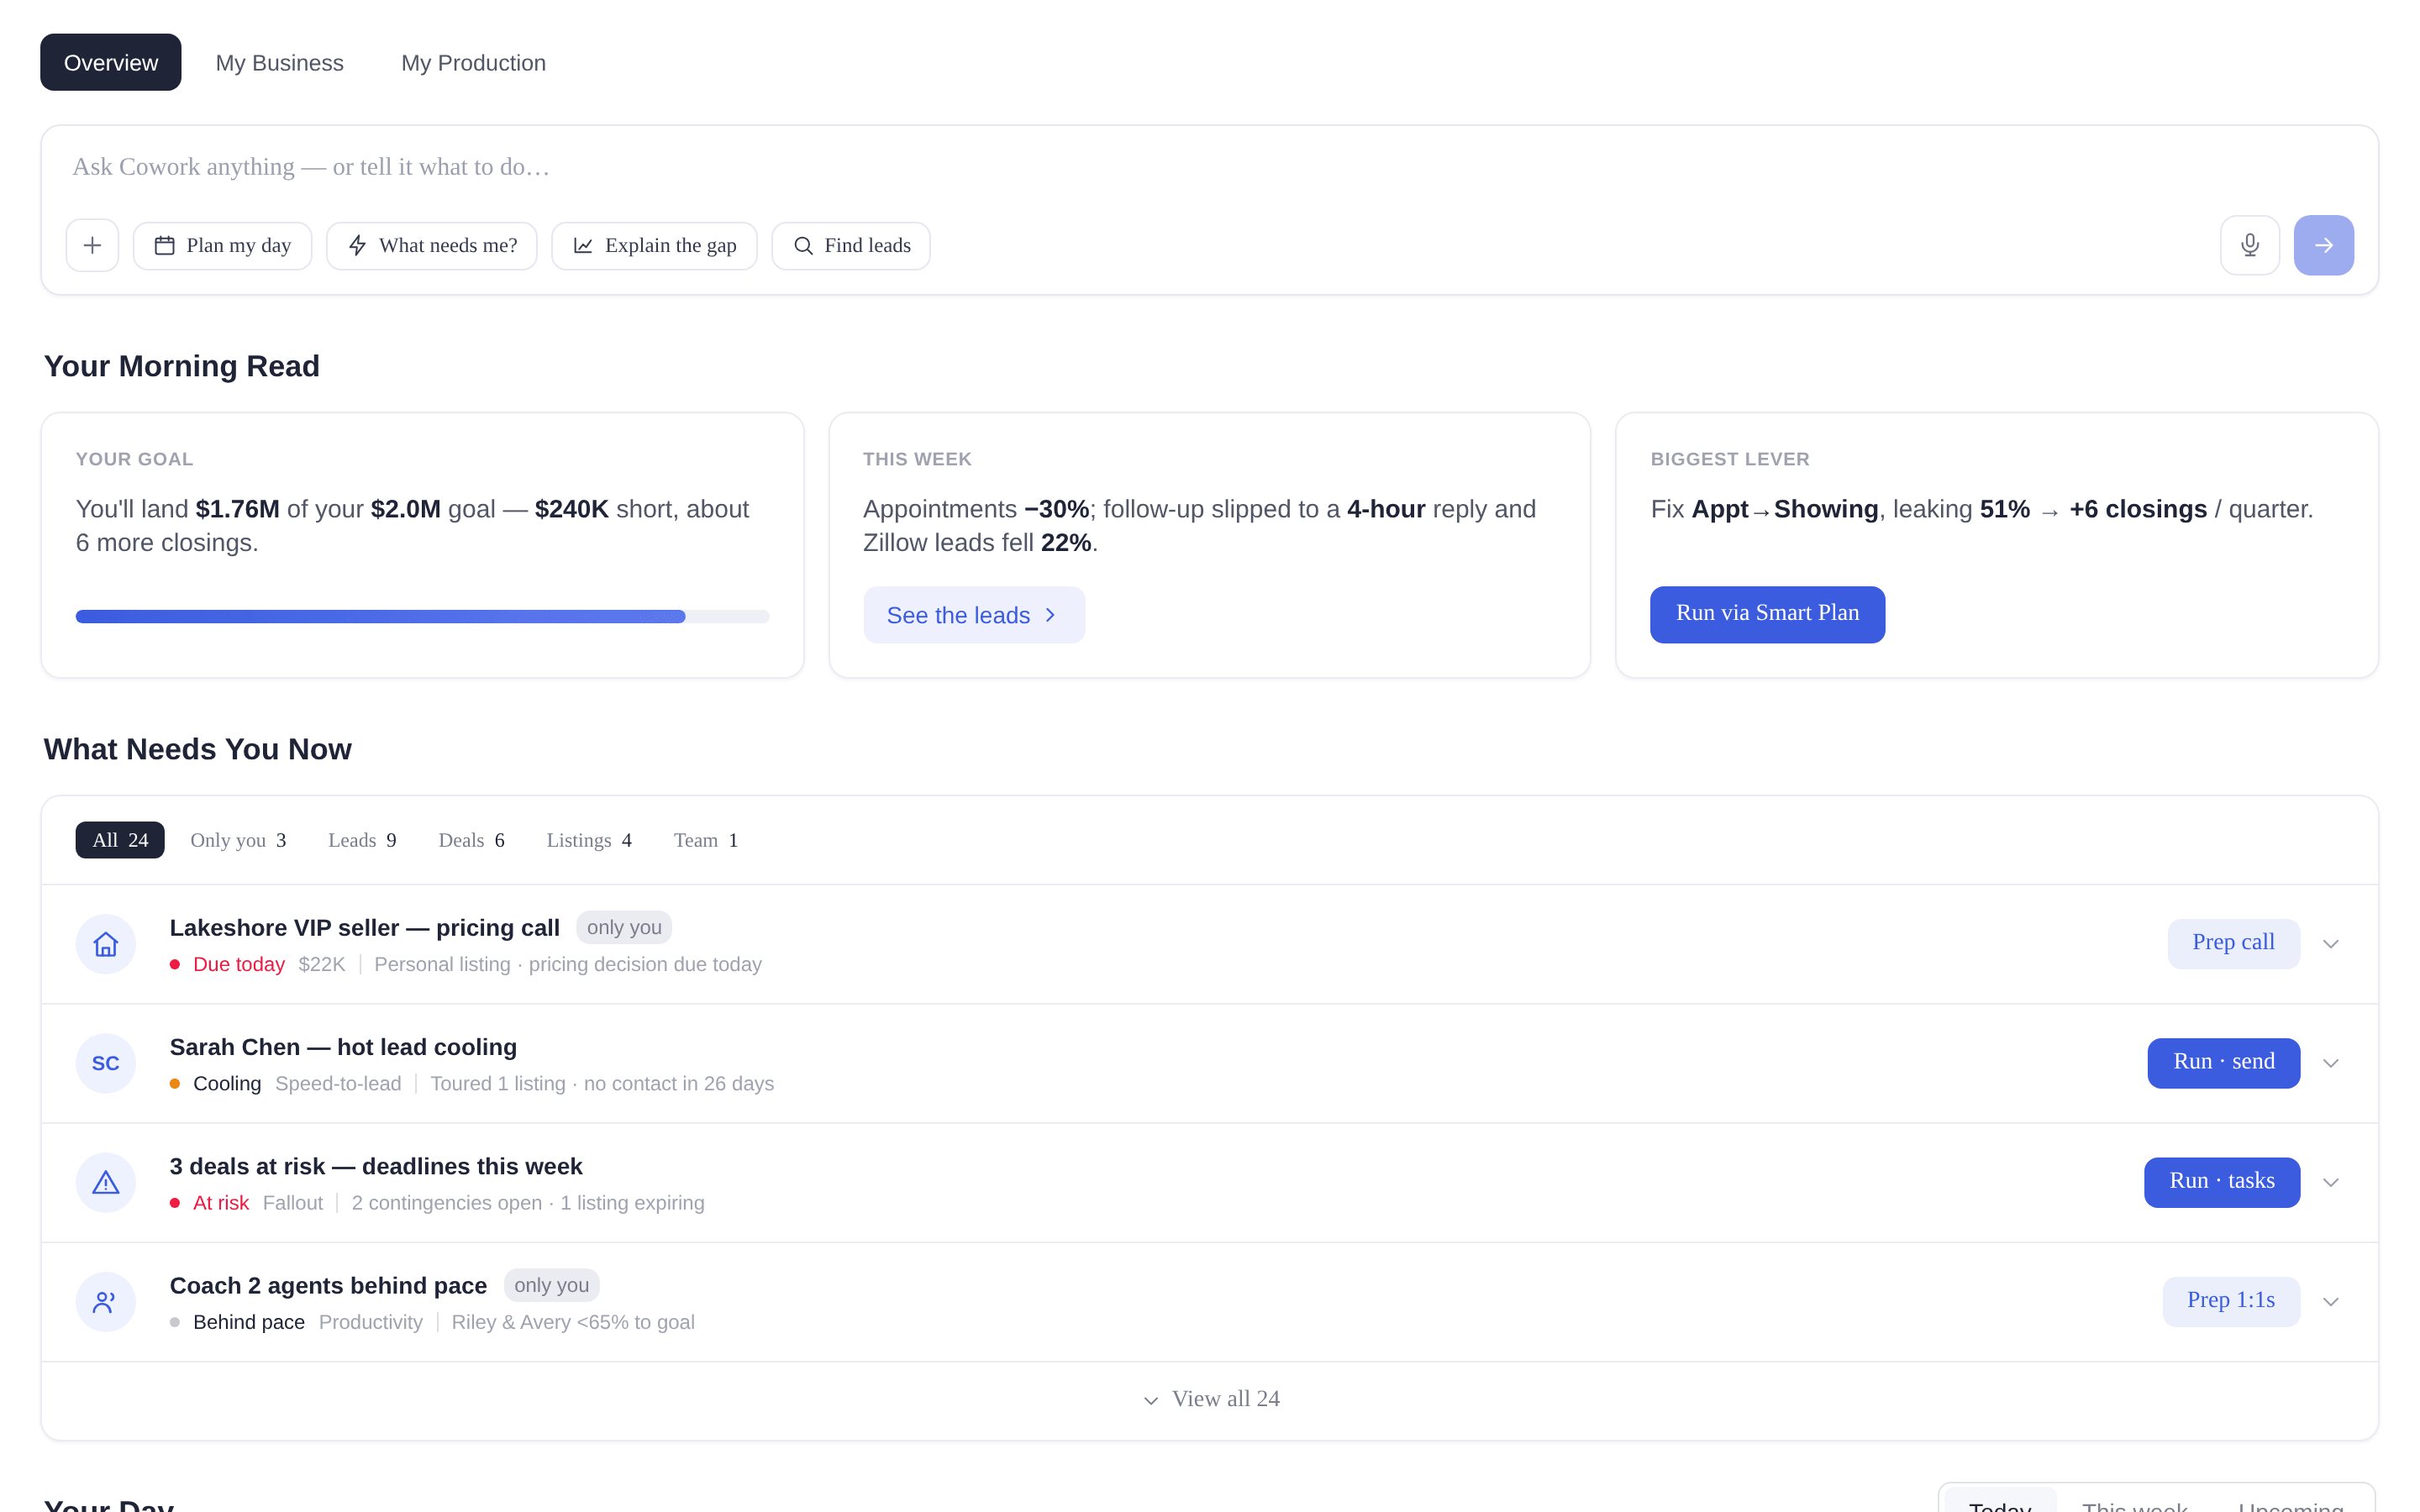The image size is (2420, 1512).
Task: Click the plus attachment icon button
Action: coord(92,245)
